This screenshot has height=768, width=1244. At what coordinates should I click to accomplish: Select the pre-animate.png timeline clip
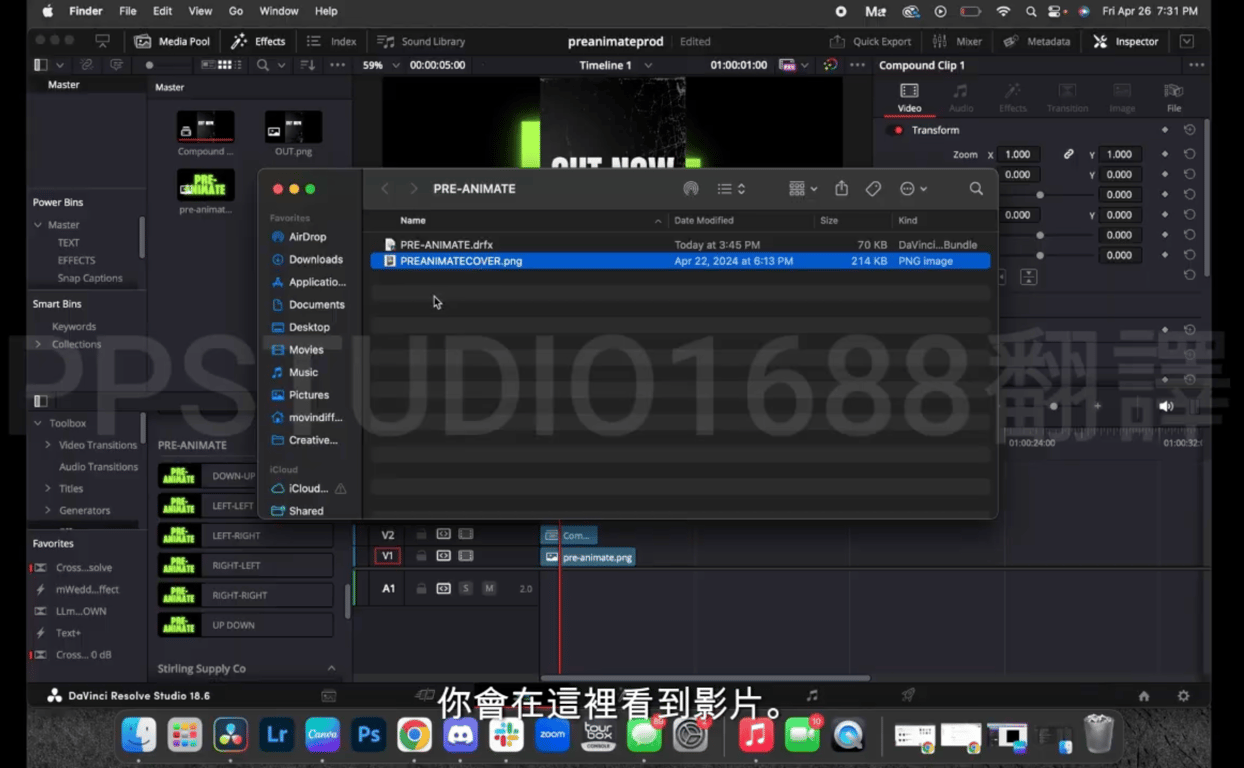point(588,557)
